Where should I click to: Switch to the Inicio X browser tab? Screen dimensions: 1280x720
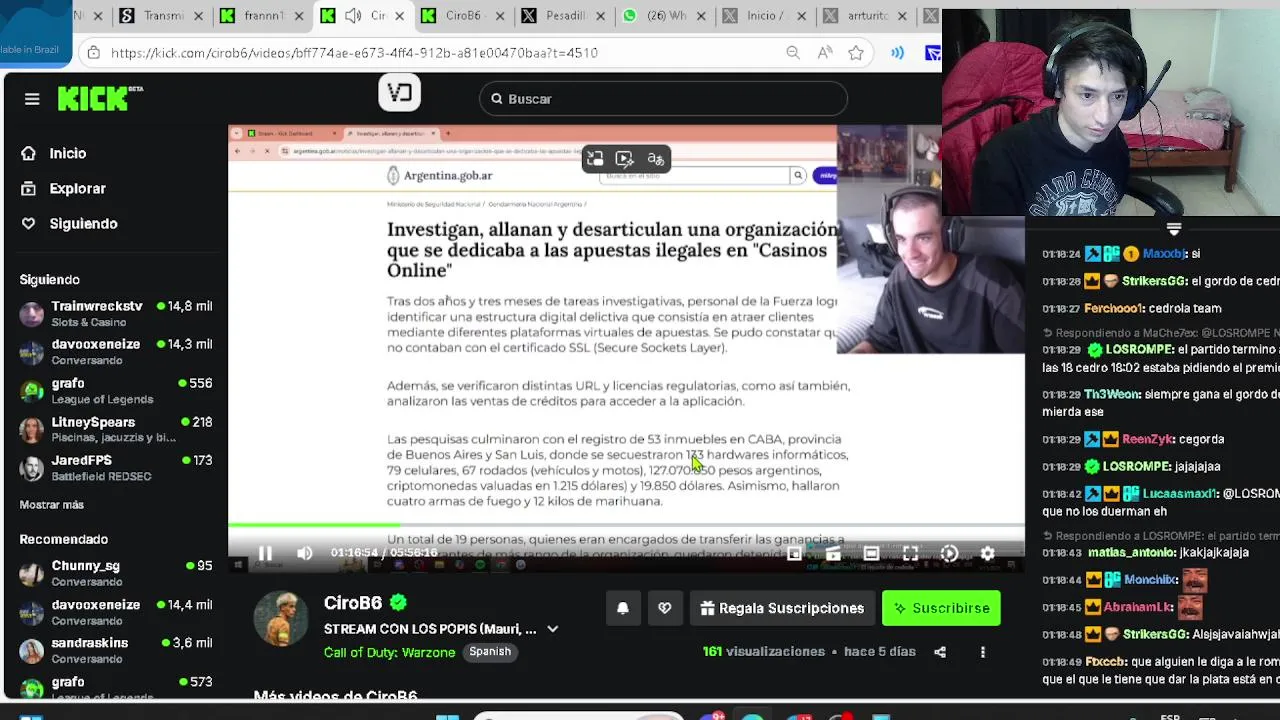pos(762,16)
